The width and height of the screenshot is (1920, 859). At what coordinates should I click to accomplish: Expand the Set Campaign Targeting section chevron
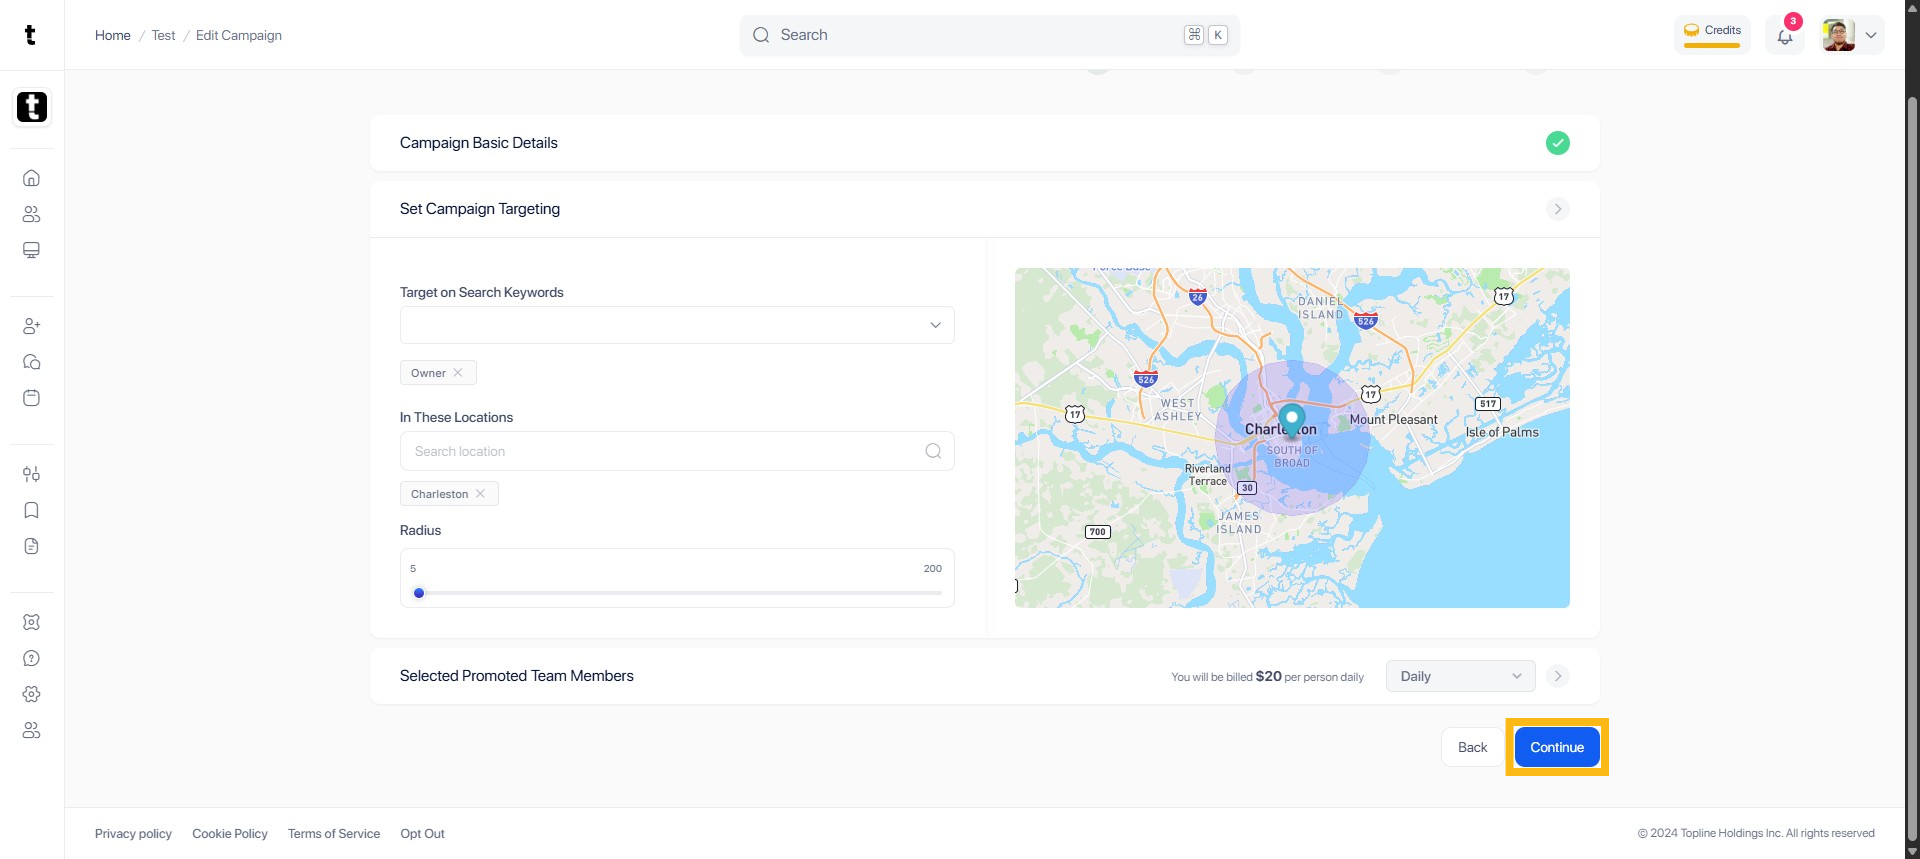click(x=1557, y=209)
